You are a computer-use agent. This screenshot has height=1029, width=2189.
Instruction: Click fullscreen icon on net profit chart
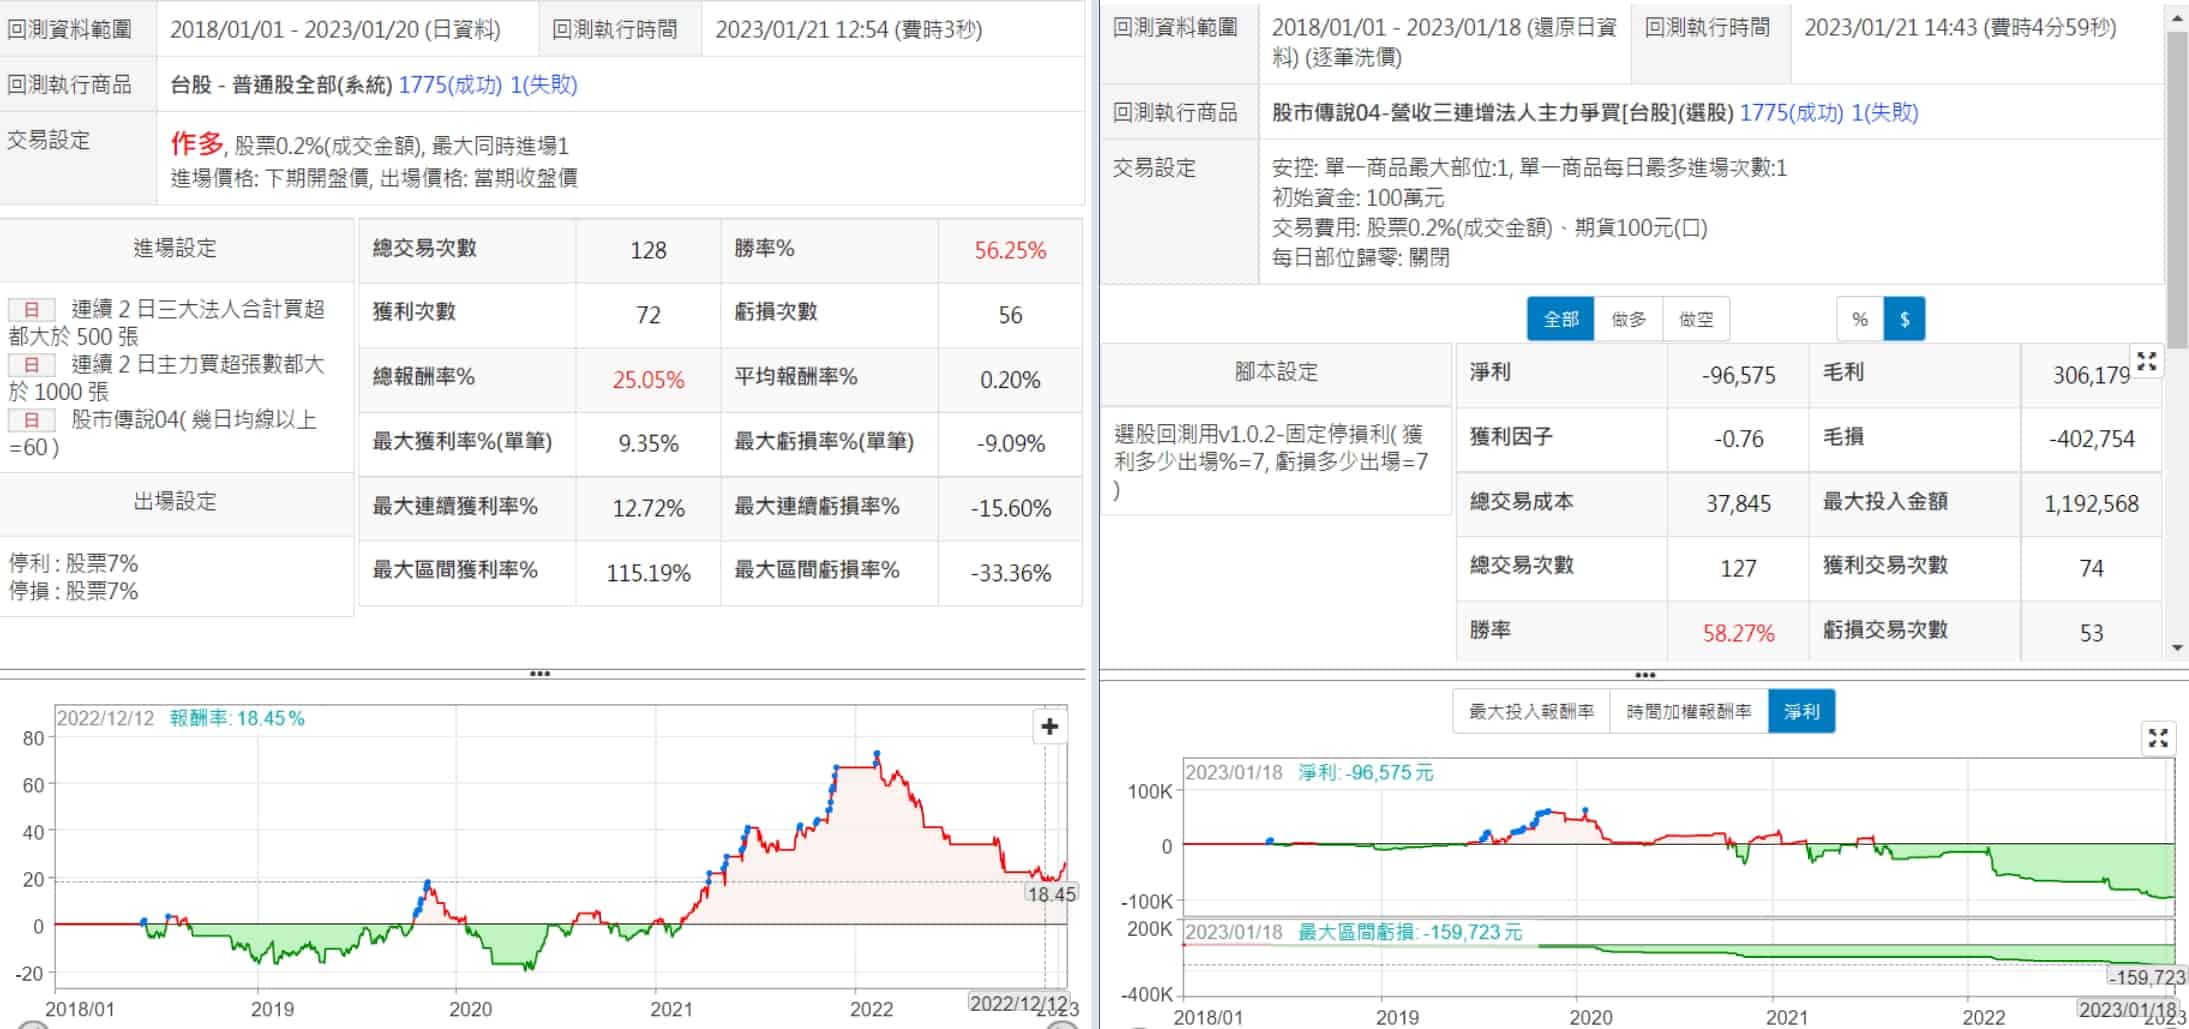coord(2157,739)
